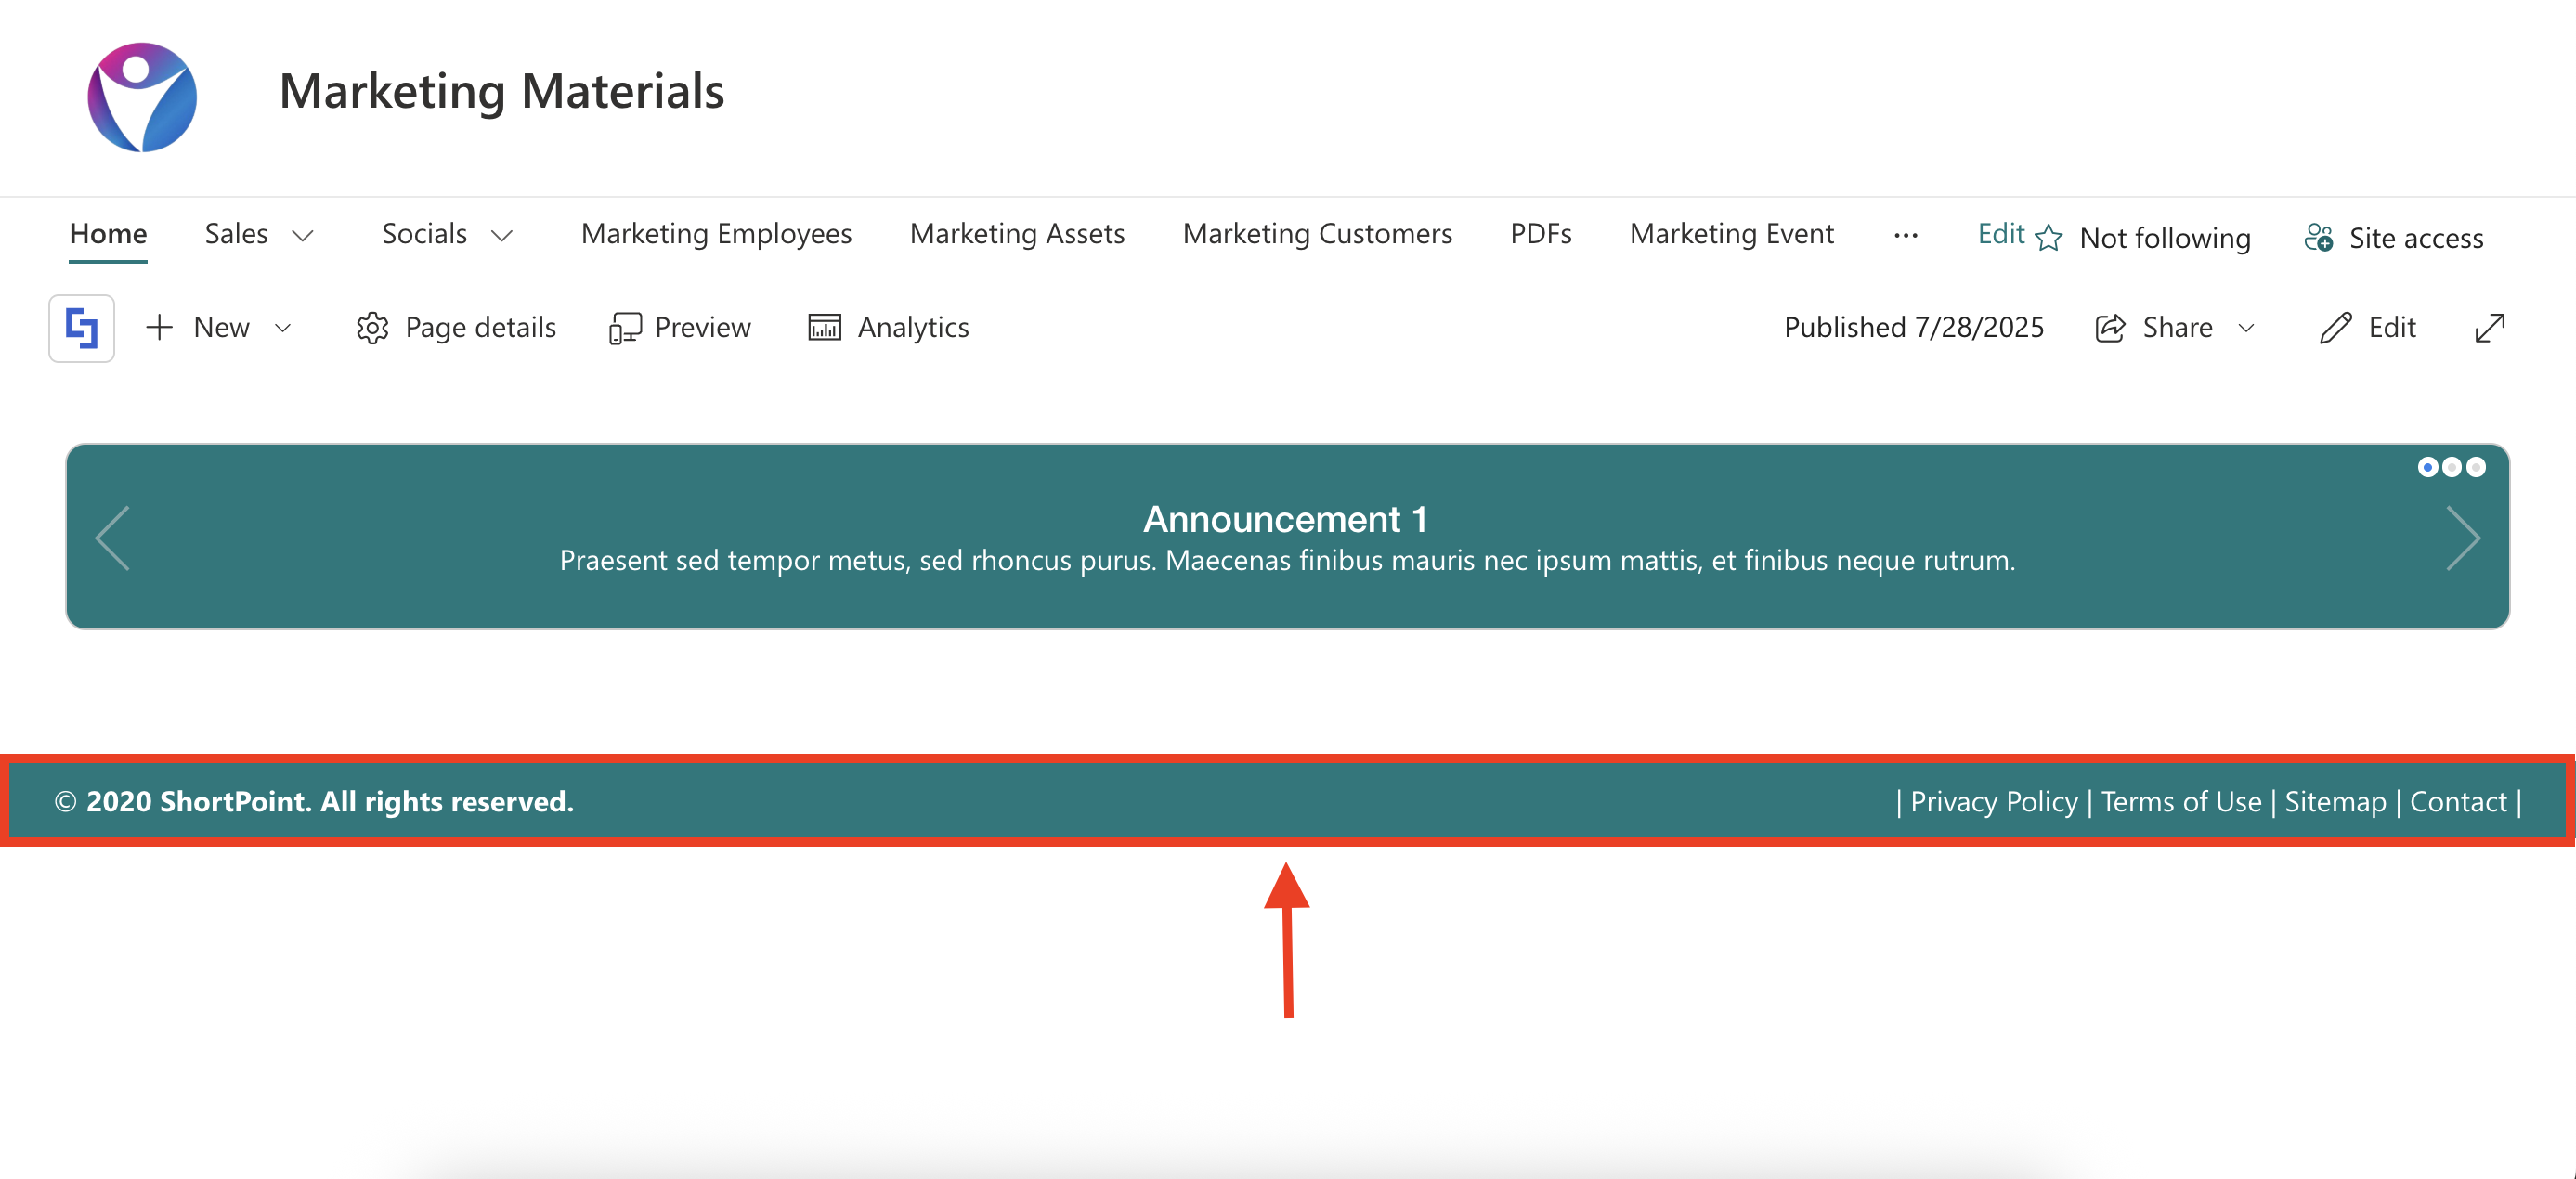Click the Preview device icon
The image size is (2576, 1179).
coord(625,328)
